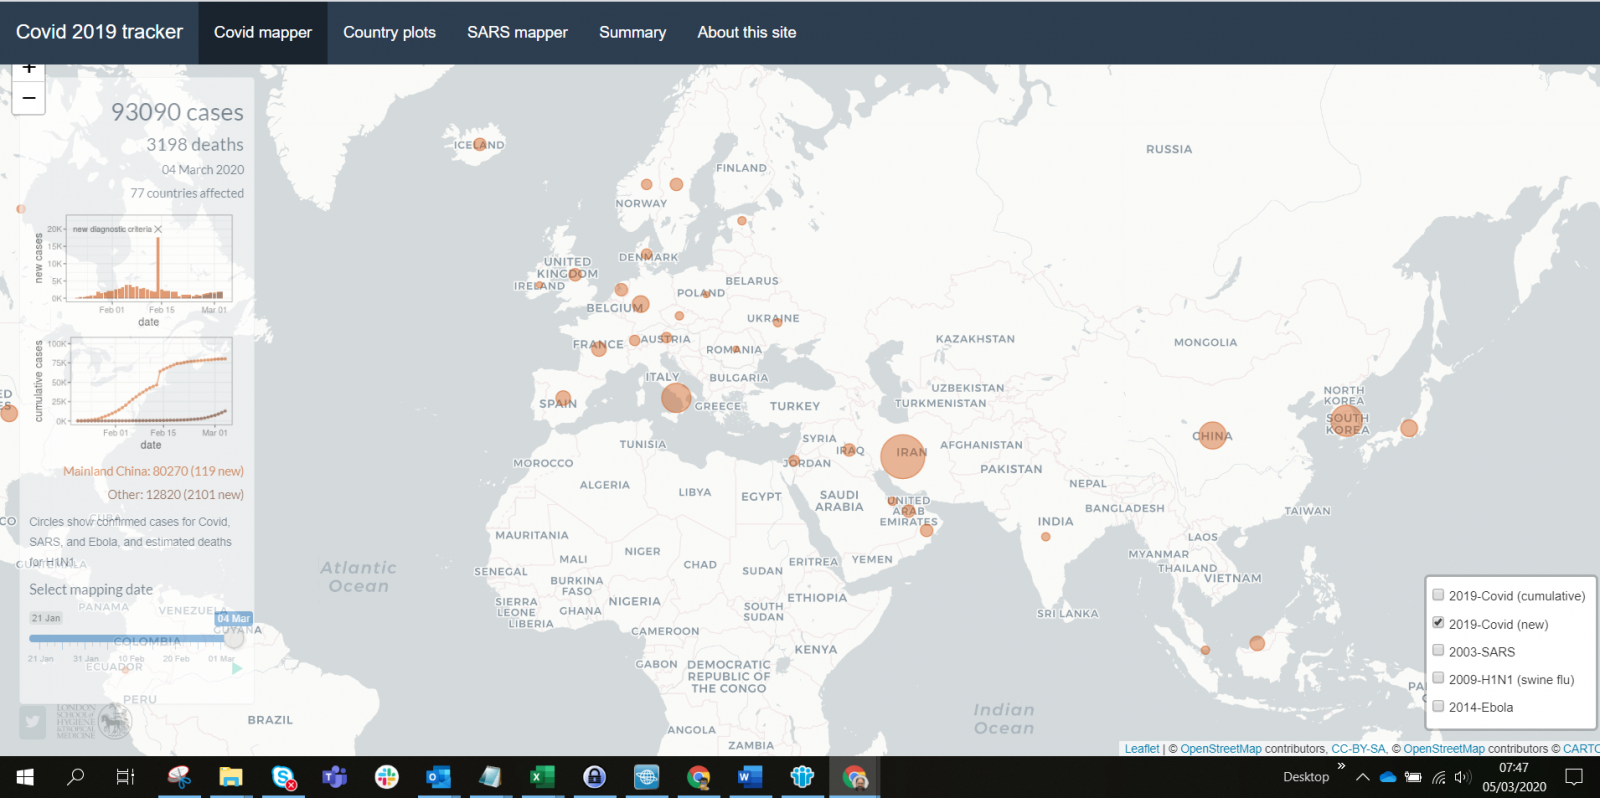Expand hidden system tray icons chevron
Viewport: 1600px width, 798px height.
pos(1362,777)
